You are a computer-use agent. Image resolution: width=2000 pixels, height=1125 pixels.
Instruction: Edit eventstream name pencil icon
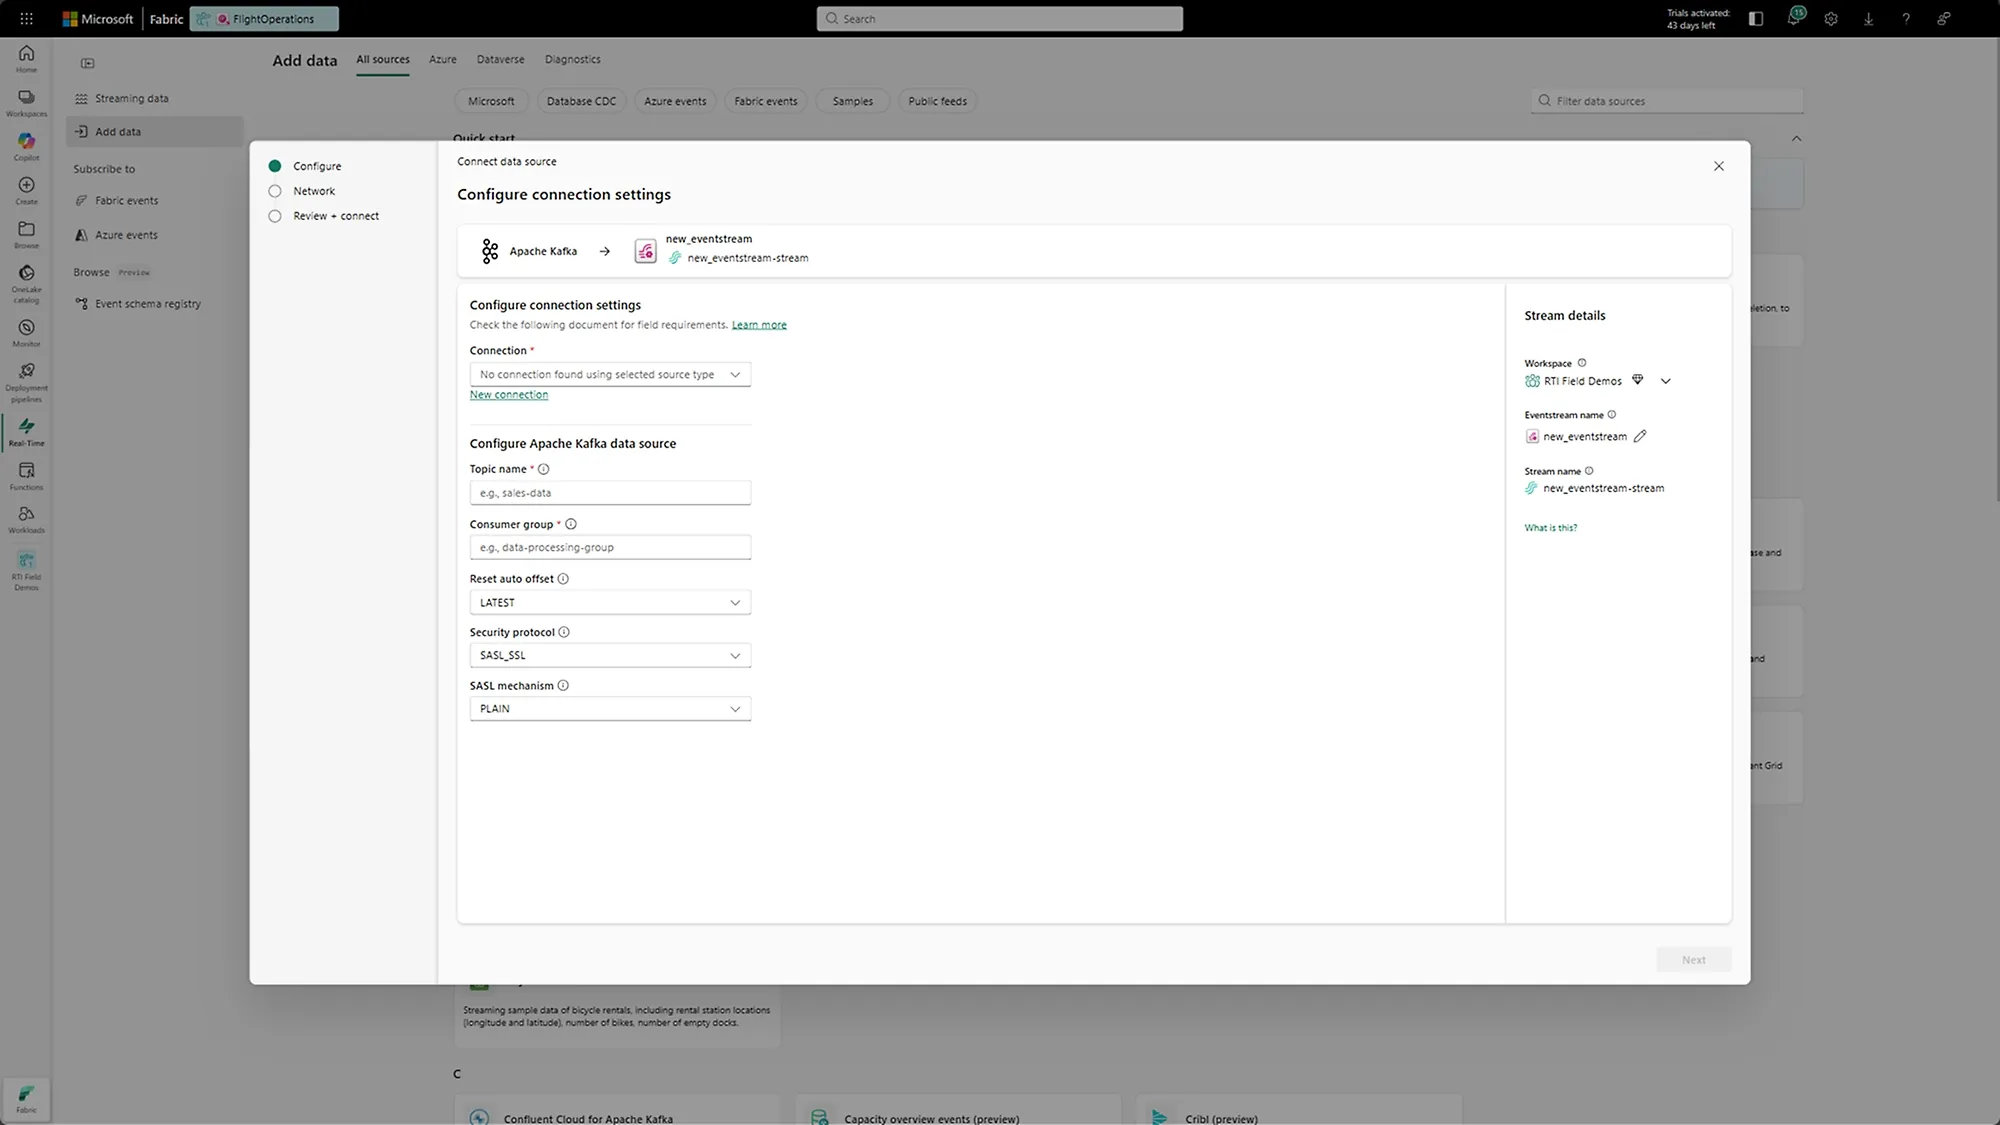click(1640, 436)
